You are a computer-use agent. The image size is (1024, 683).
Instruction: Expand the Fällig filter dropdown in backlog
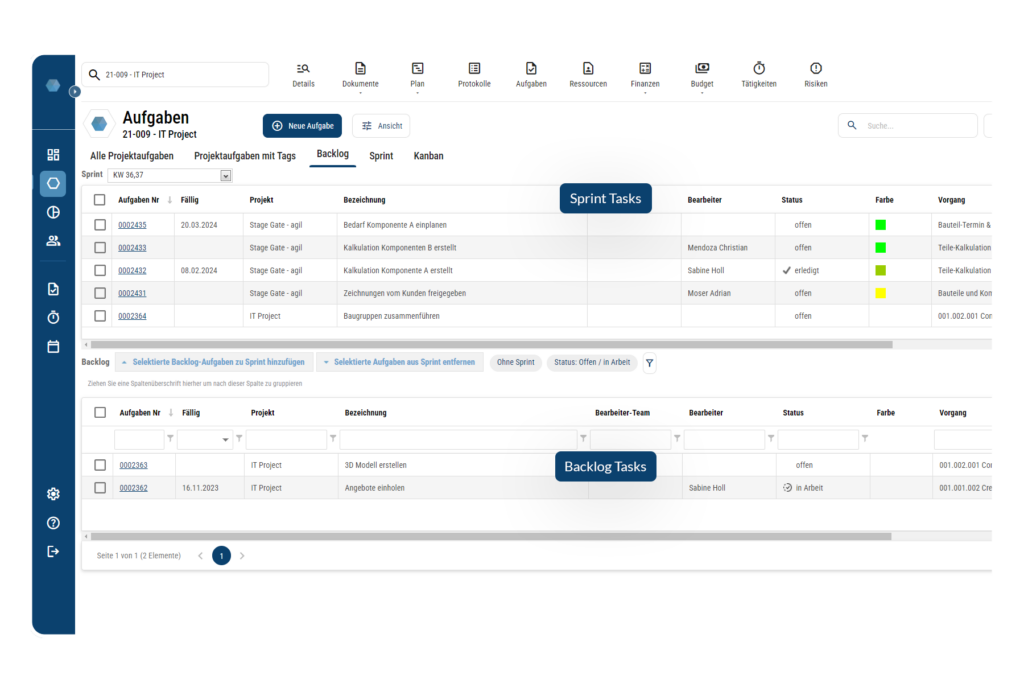227,439
